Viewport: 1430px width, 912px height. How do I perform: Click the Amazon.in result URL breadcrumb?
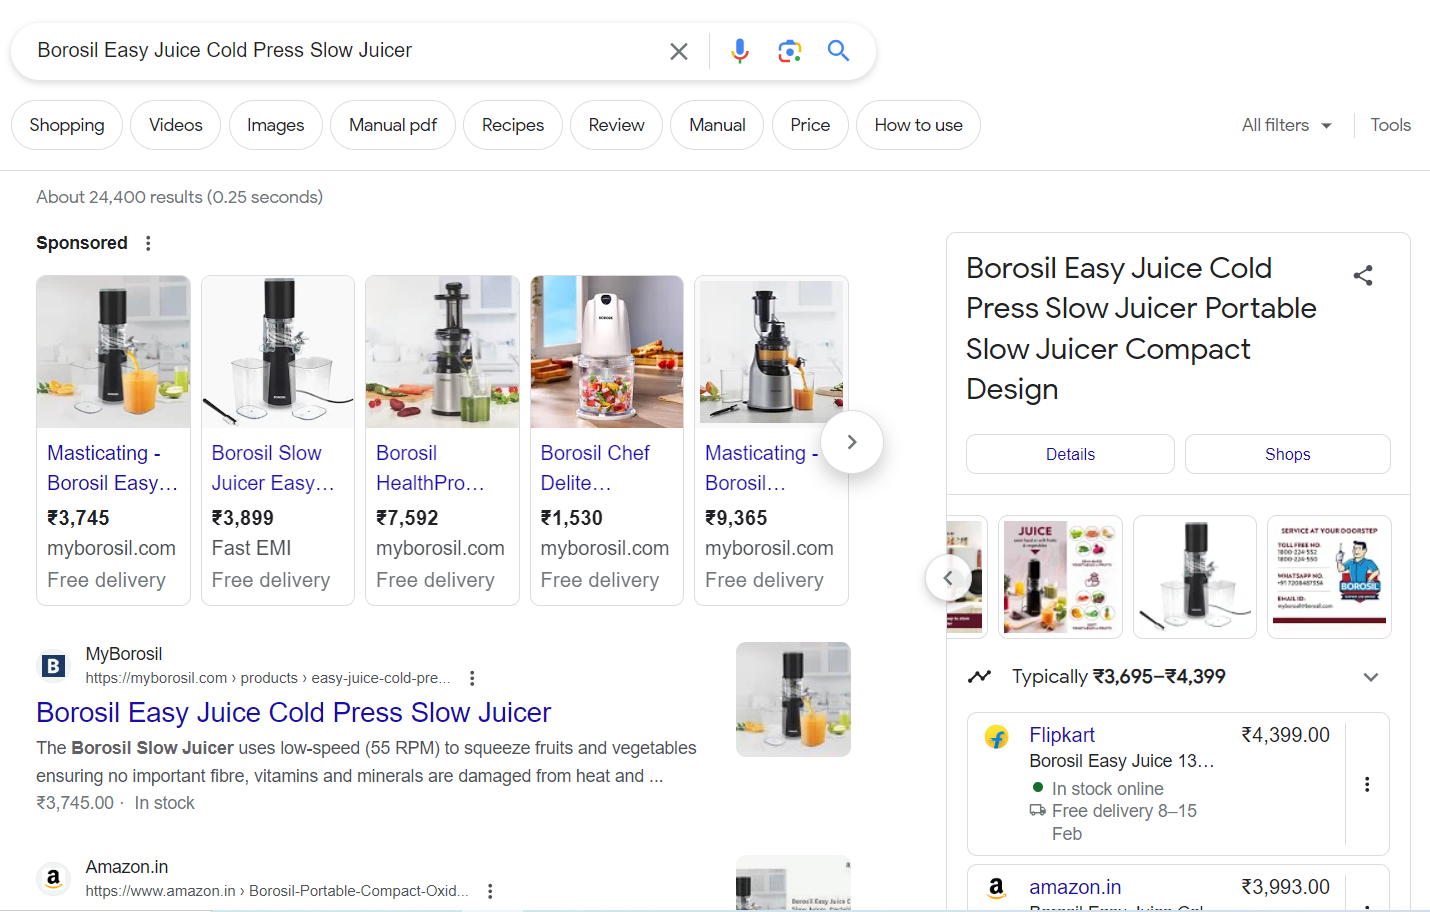tap(277, 891)
